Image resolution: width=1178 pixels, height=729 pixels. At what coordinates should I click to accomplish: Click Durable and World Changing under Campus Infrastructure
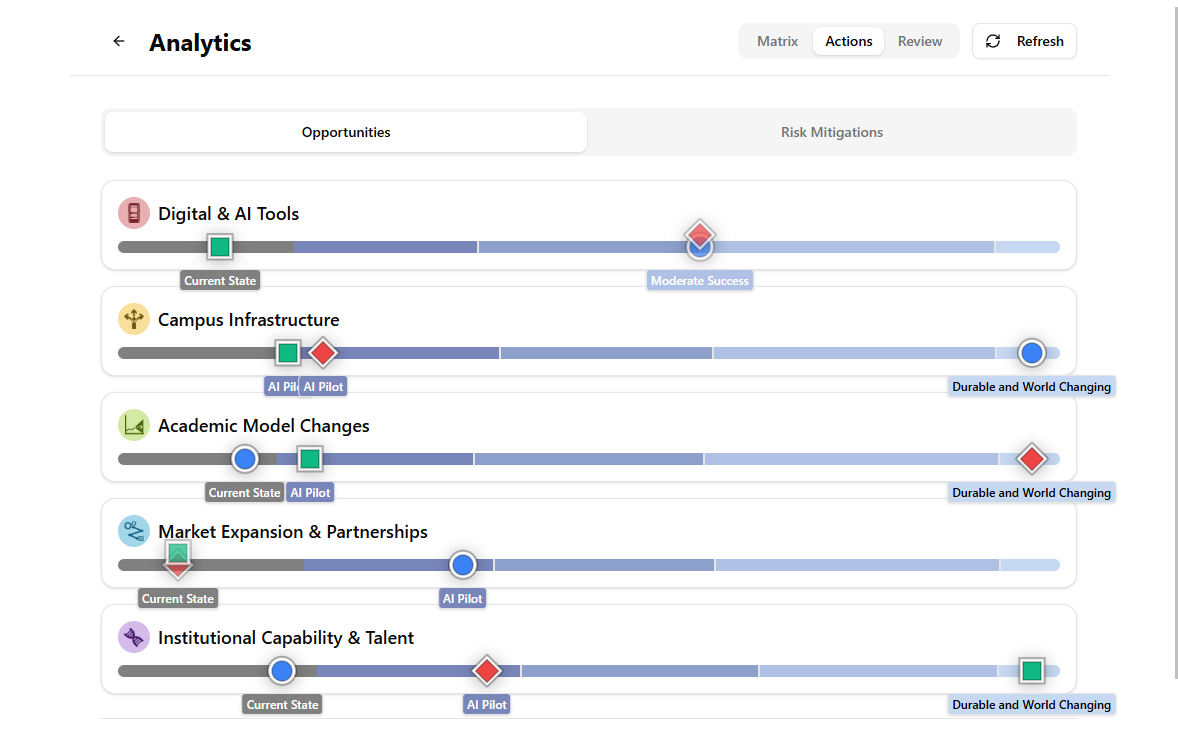point(1031,386)
